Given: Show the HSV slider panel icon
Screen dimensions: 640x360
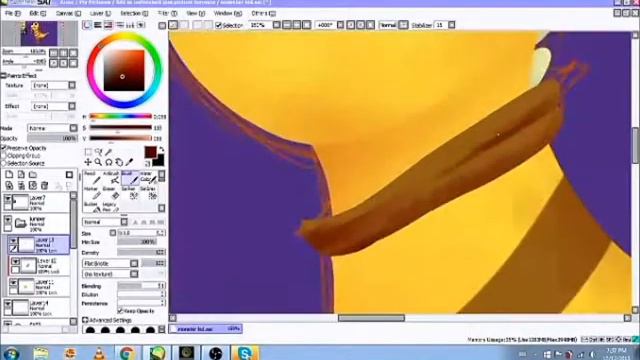Looking at the screenshot, I should point(108,25).
